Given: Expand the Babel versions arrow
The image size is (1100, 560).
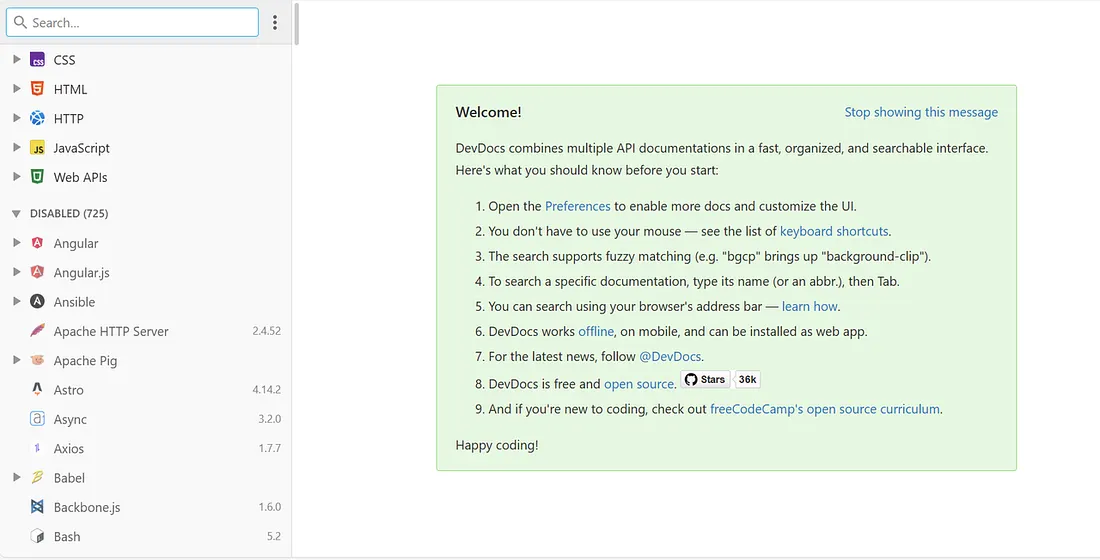Looking at the screenshot, I should click(x=16, y=478).
